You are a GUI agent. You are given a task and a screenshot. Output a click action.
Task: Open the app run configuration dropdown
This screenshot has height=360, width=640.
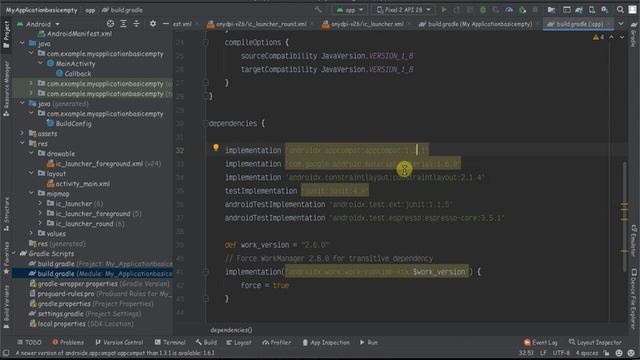349,10
